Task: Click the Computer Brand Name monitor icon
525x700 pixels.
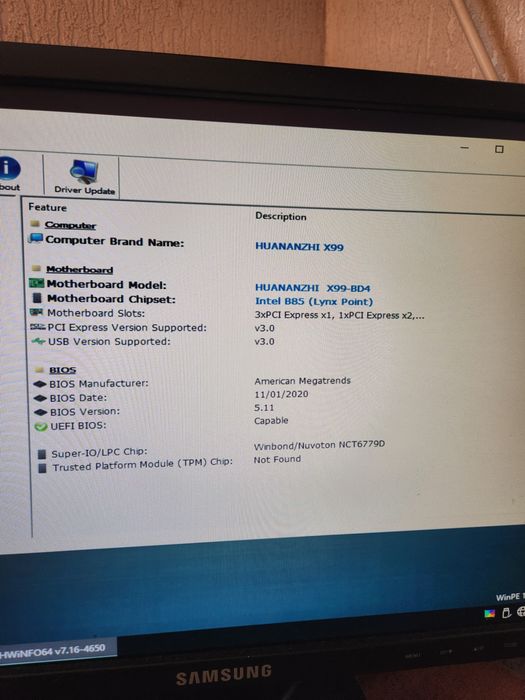Action: coord(36,238)
